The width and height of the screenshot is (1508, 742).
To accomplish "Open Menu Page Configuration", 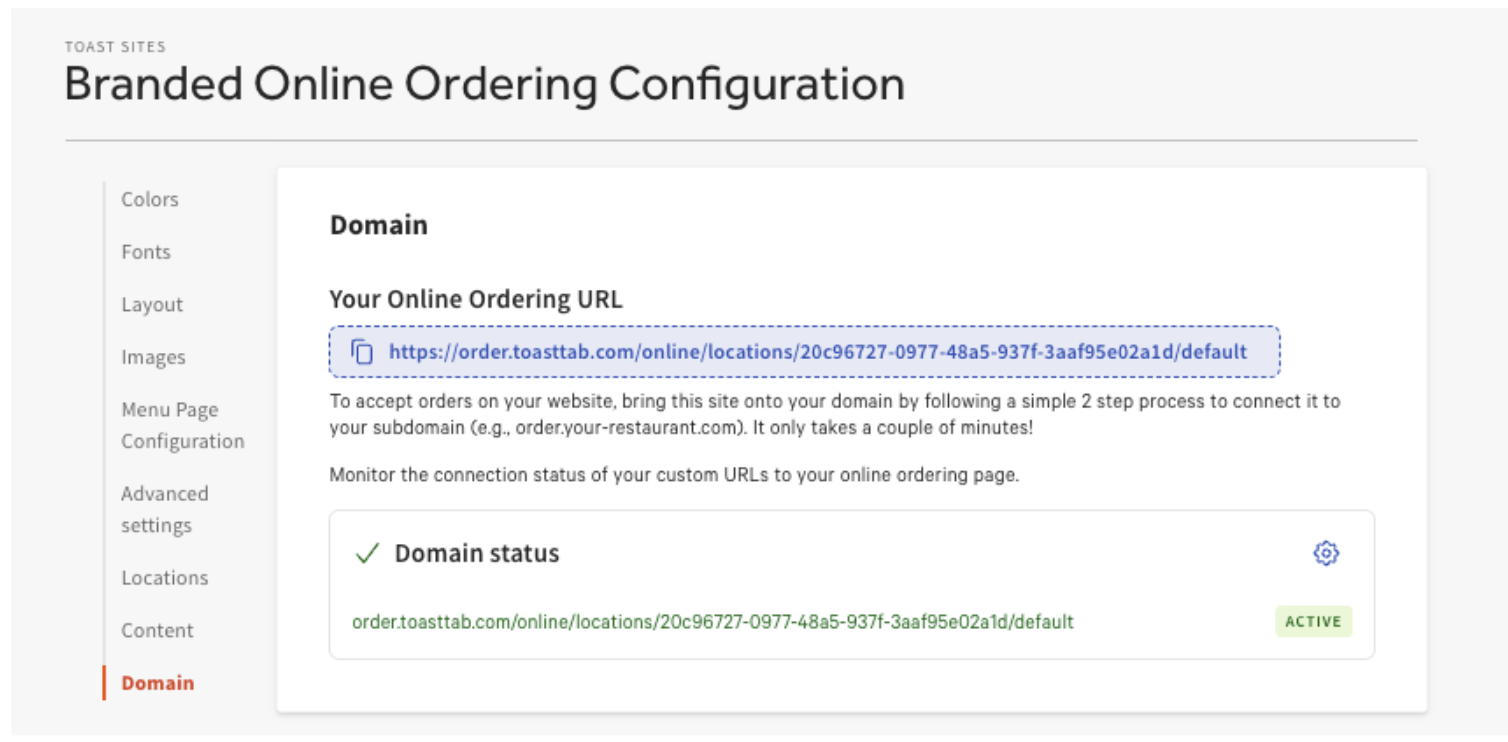I will pyautogui.click(x=182, y=425).
